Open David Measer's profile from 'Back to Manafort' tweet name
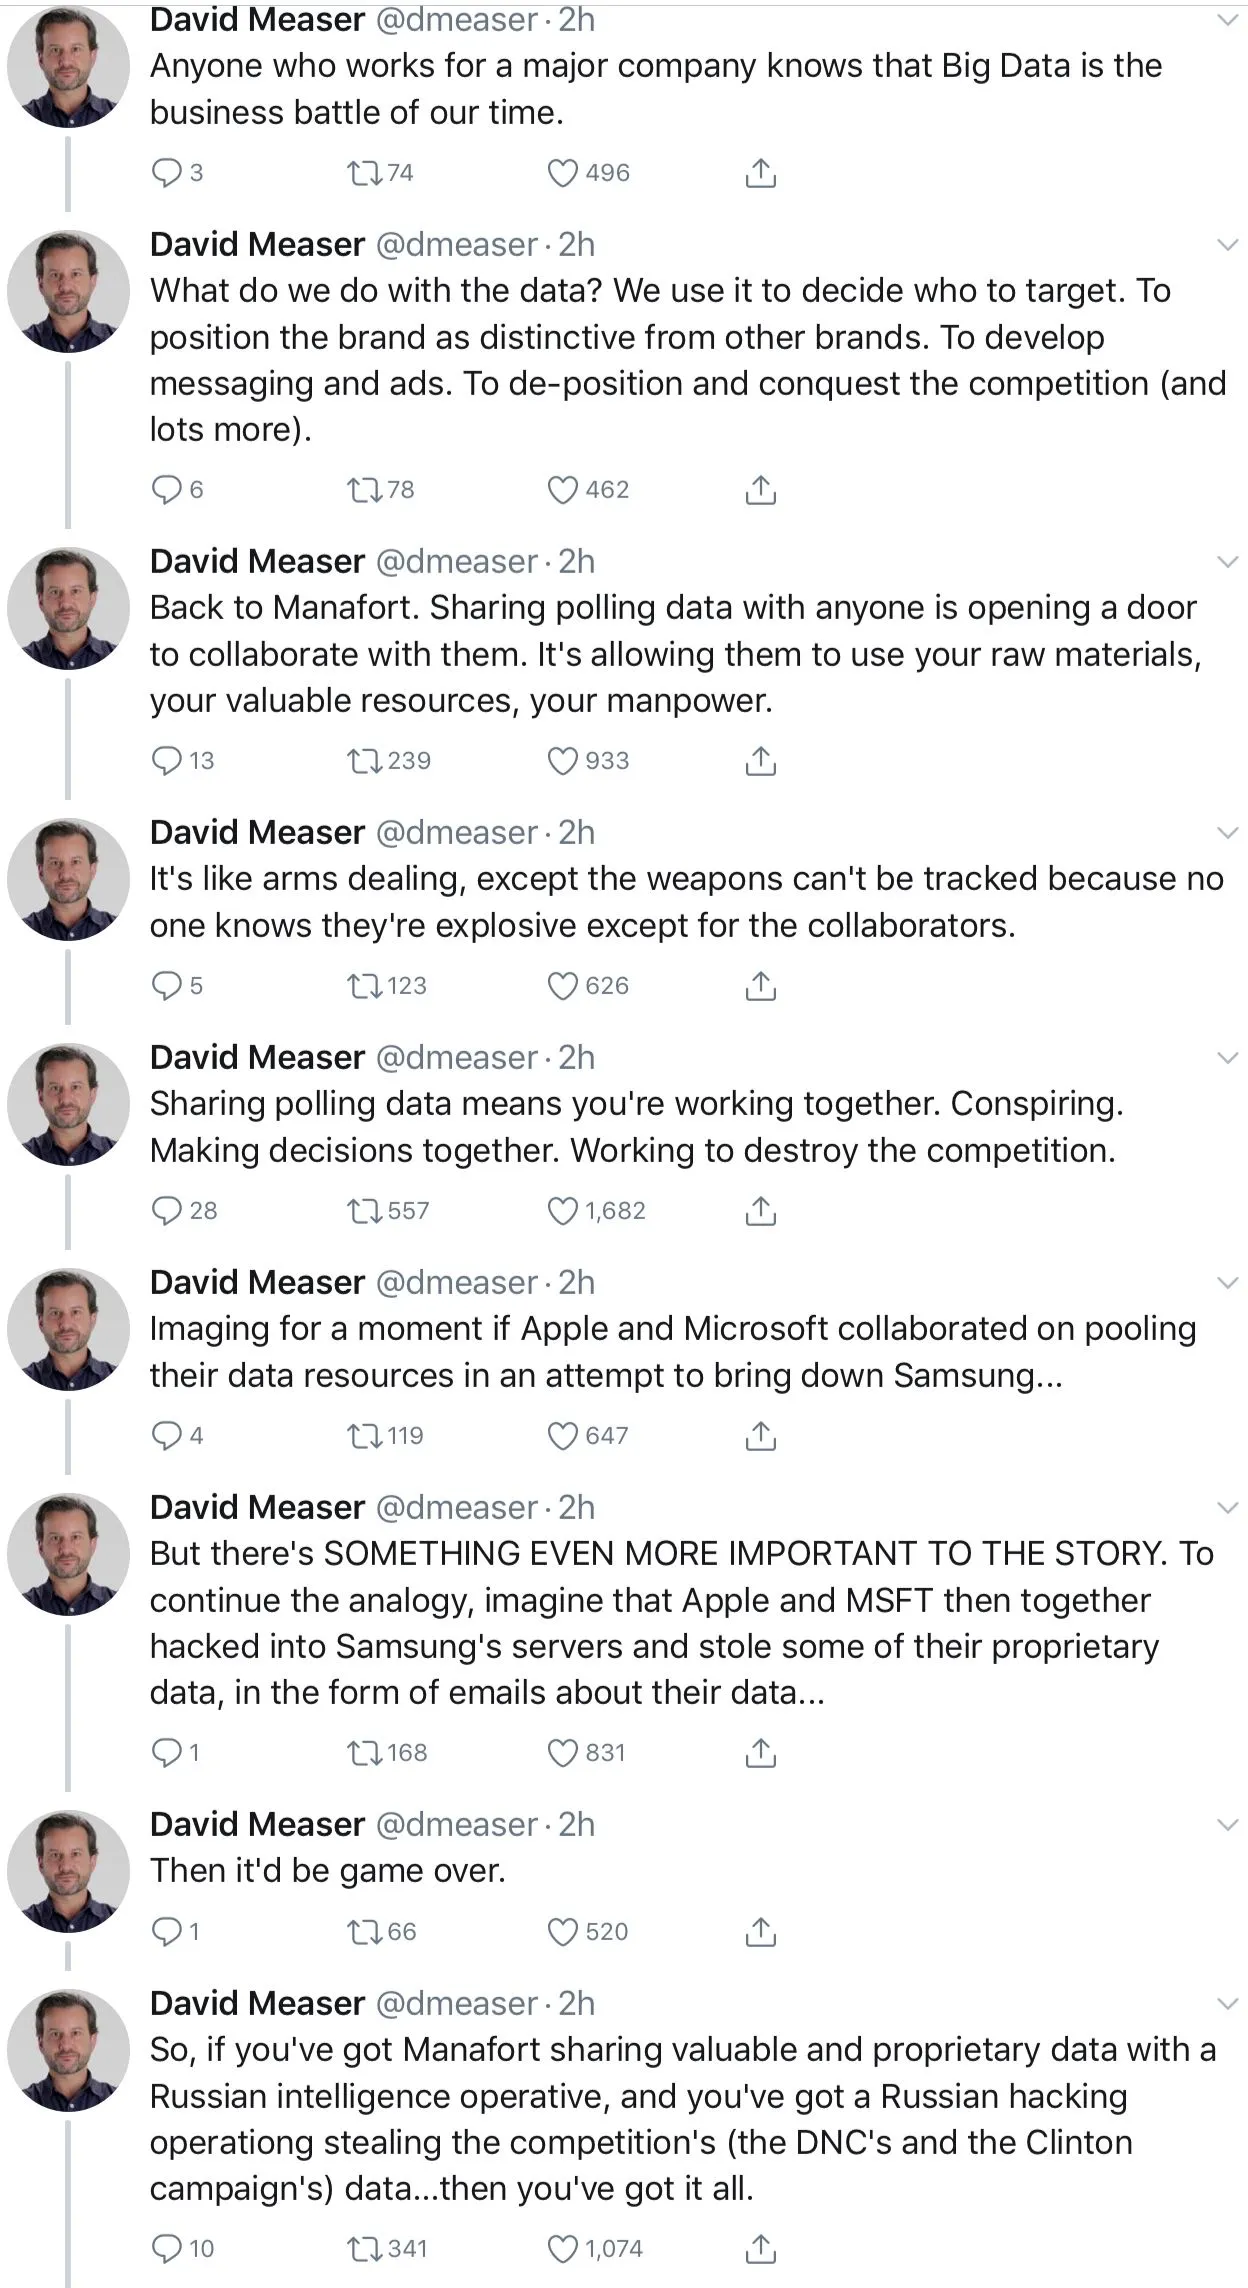The width and height of the screenshot is (1248, 2288). click(x=257, y=562)
